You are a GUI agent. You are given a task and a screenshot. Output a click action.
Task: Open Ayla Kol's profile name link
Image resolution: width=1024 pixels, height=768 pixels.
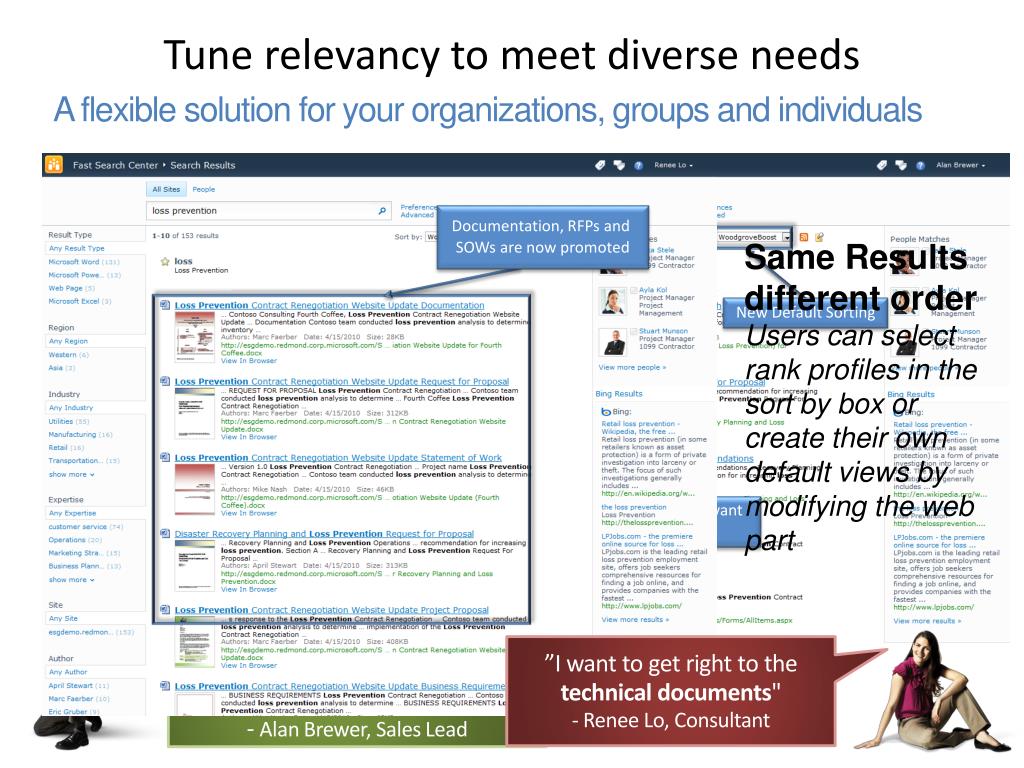point(653,290)
